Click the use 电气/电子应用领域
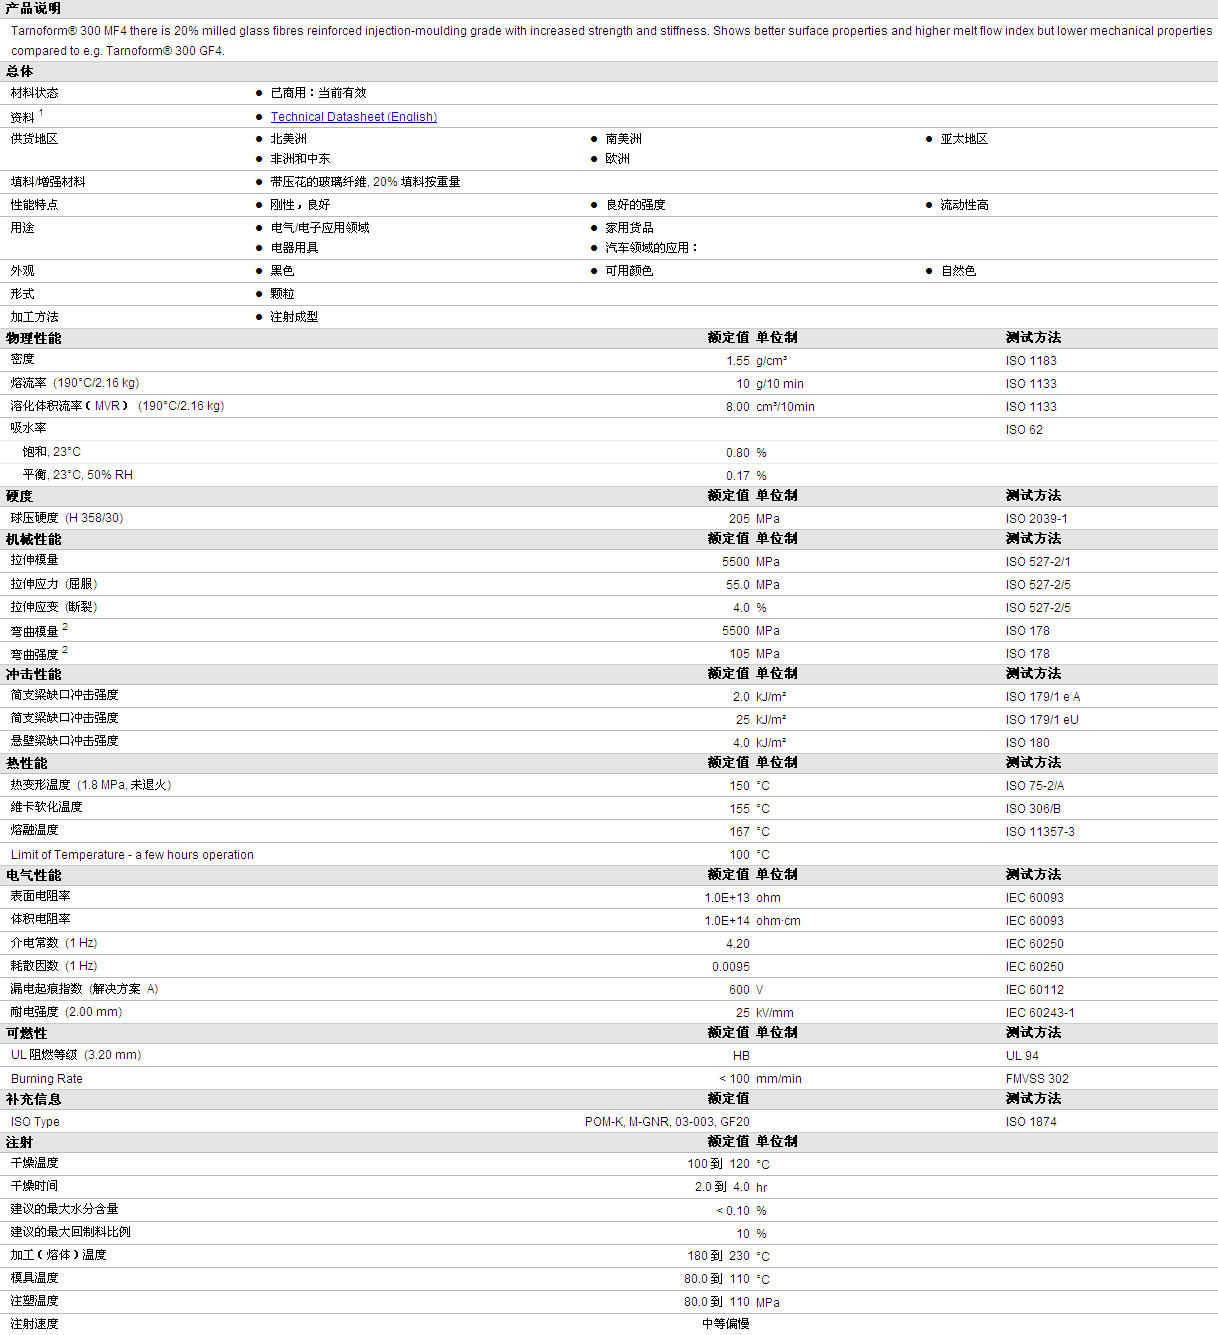The image size is (1218, 1335). coord(320,228)
